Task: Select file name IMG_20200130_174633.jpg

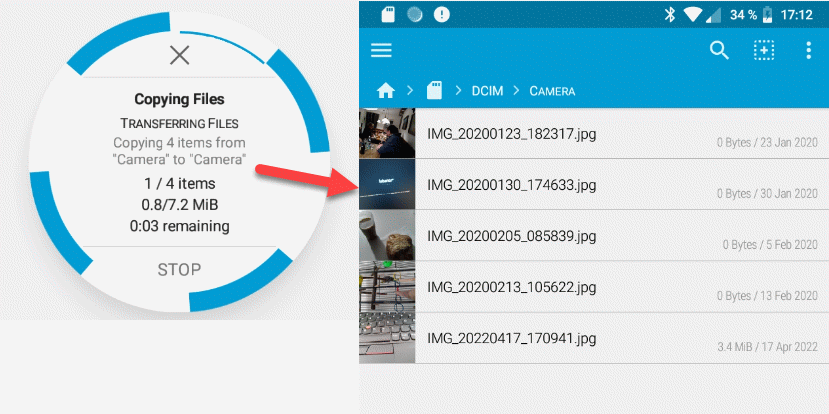Action: click(x=512, y=185)
